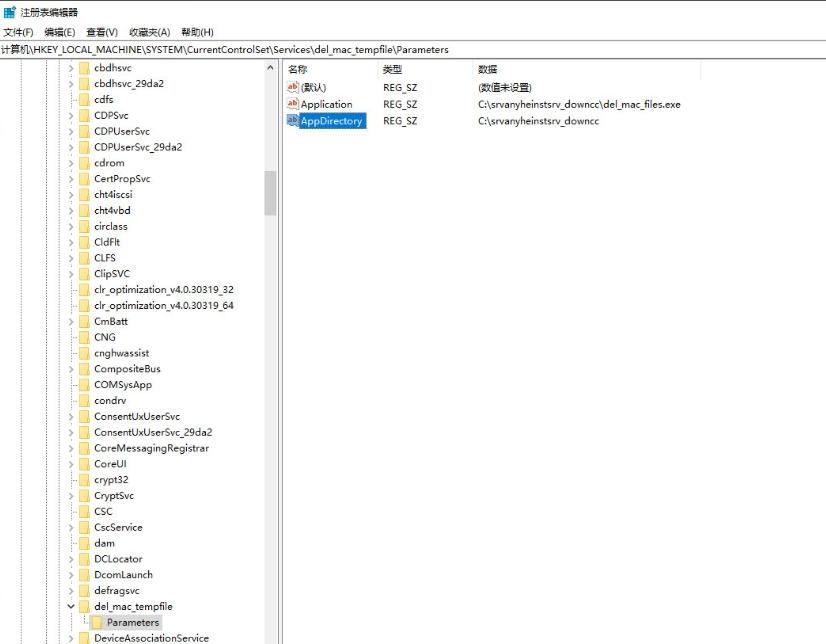The height and width of the screenshot is (644, 826).
Task: Select the clr_optimization_v4.0.30319_64 key
Action: [x=163, y=305]
